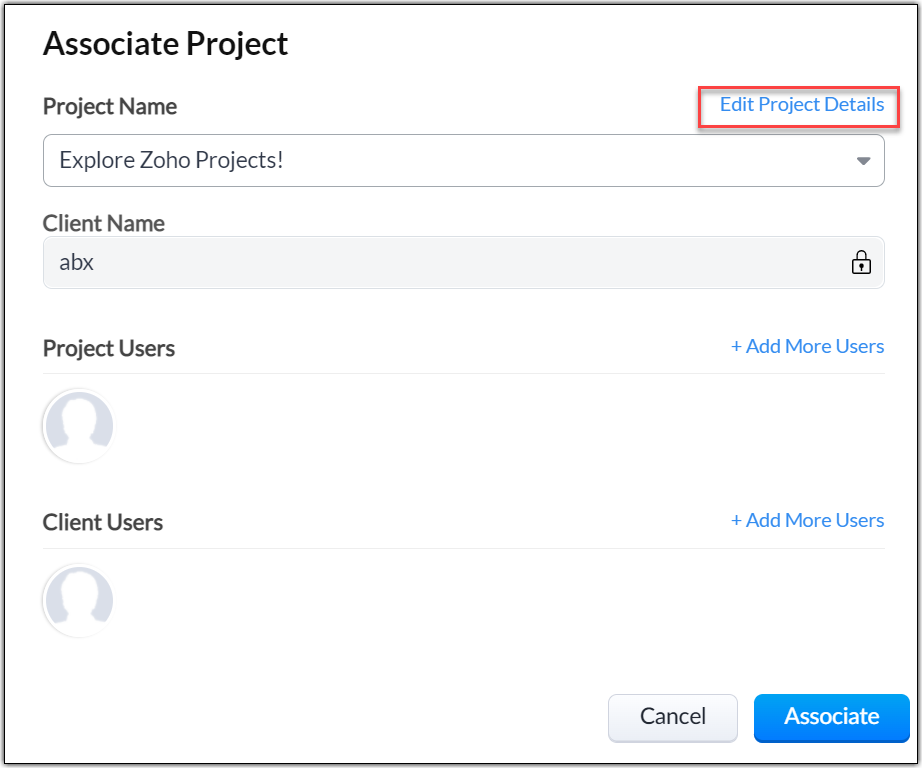This screenshot has height=769, width=923.
Task: Confirm with the blue Associate button
Action: click(831, 717)
